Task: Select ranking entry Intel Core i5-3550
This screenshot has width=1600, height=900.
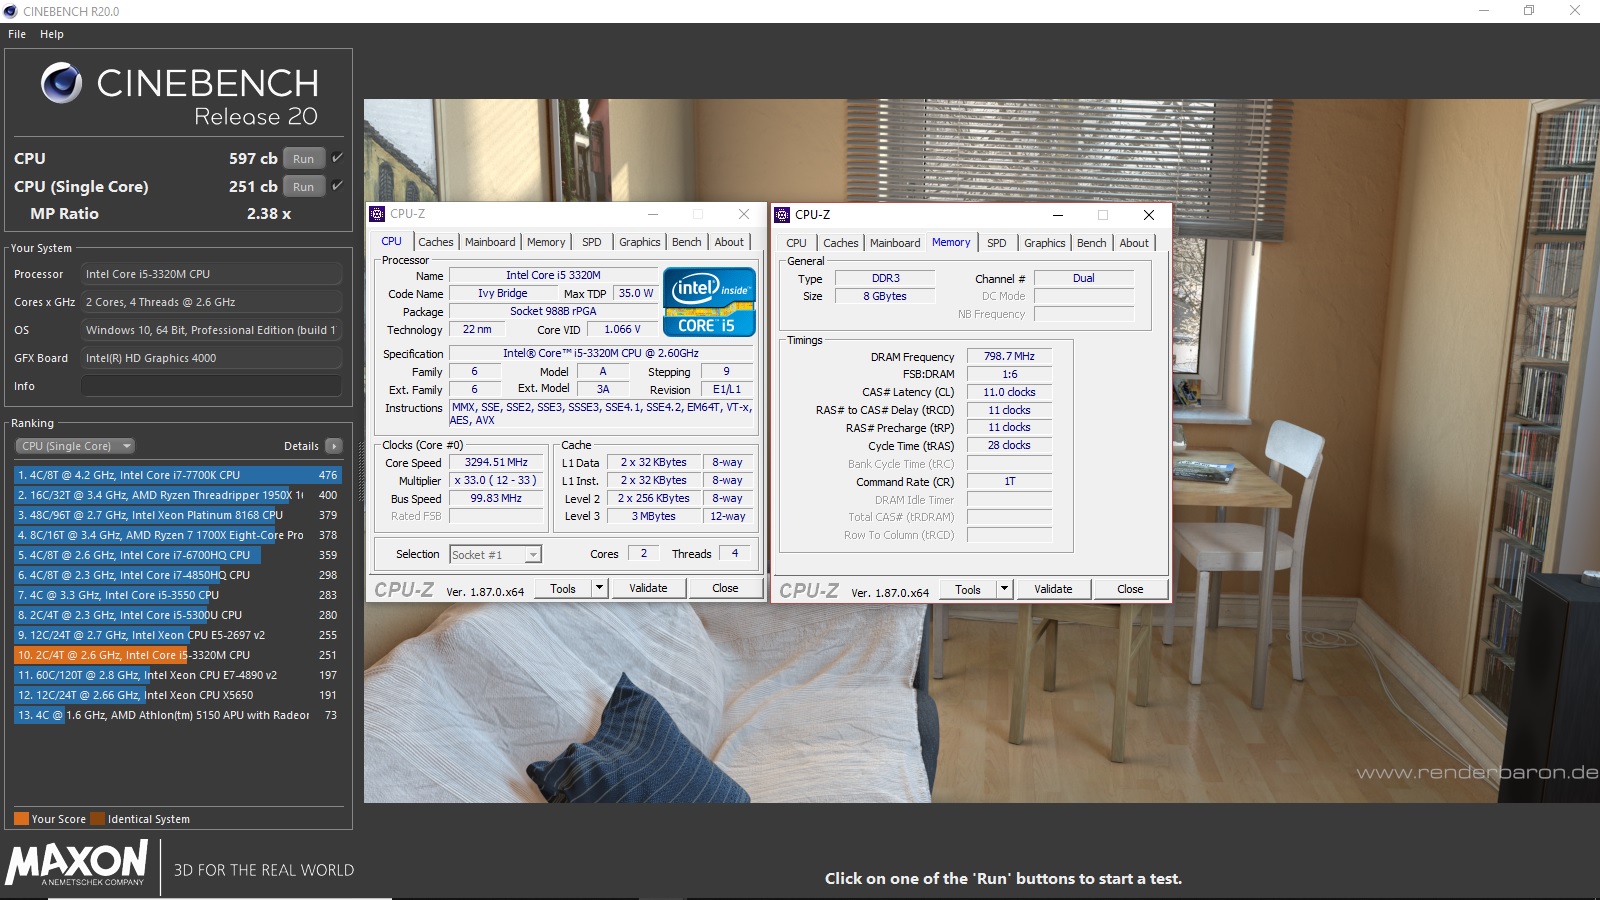Action: click(178, 595)
